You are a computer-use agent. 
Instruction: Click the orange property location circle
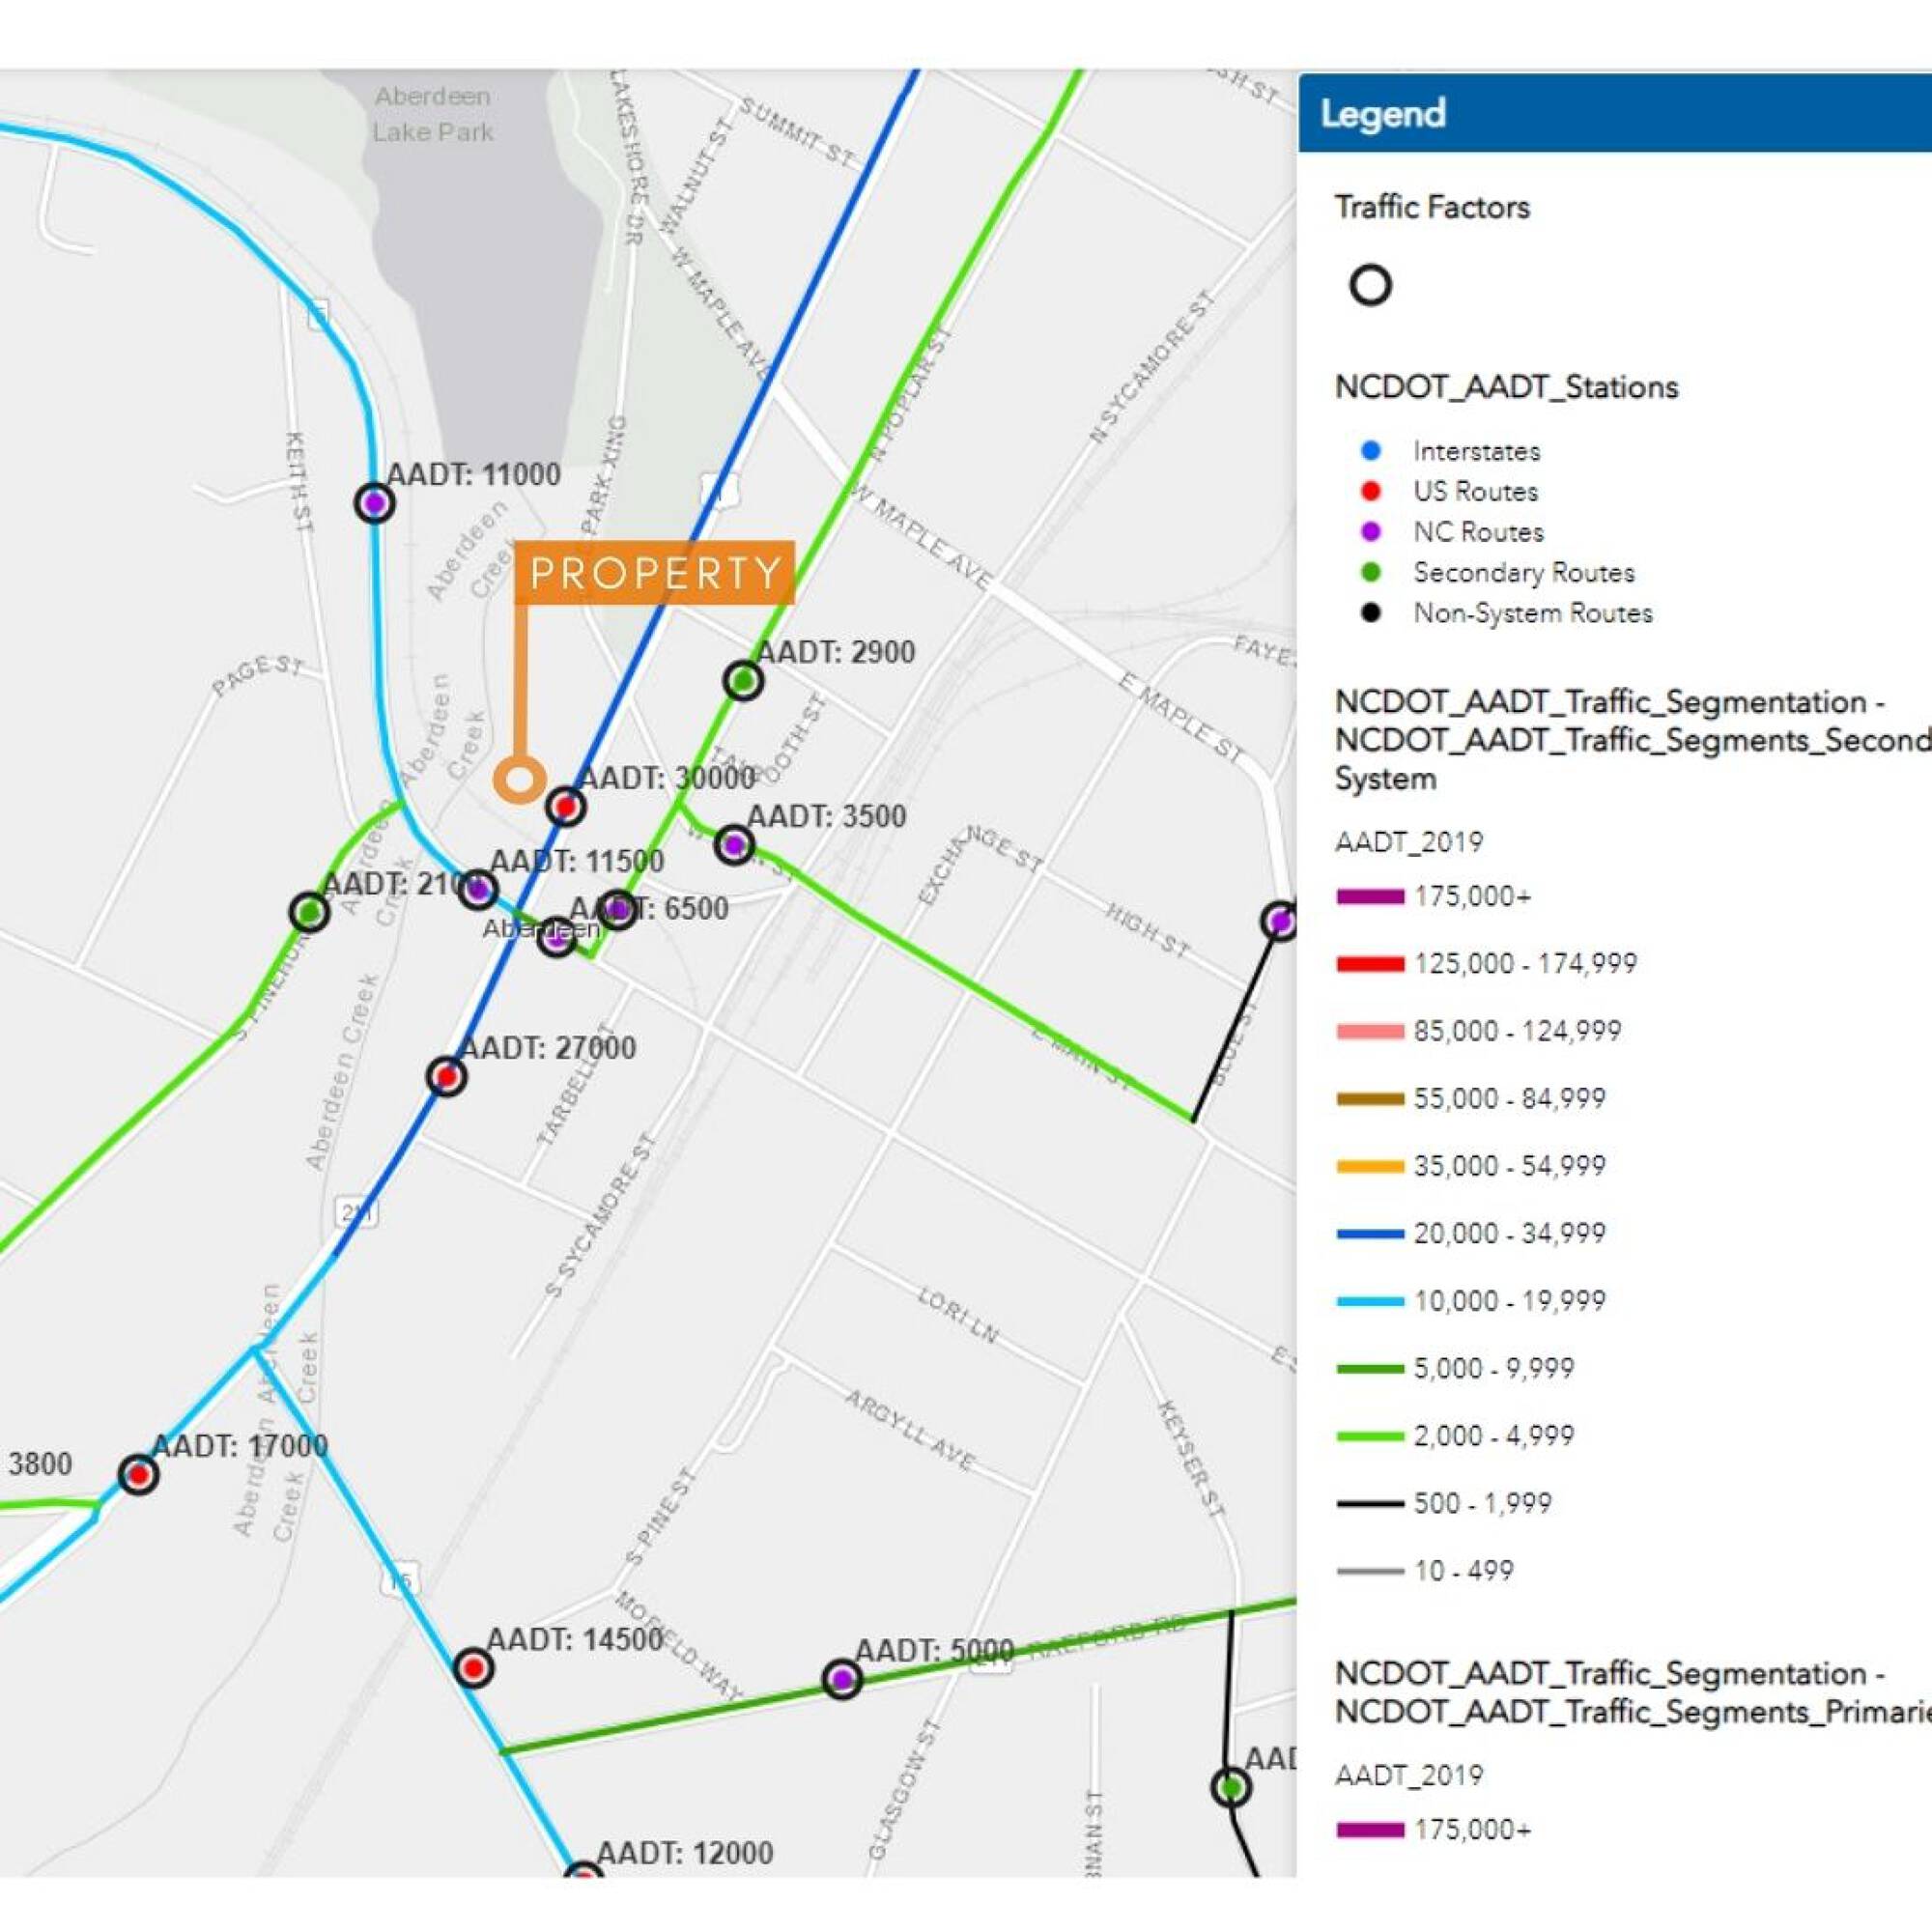[x=519, y=779]
